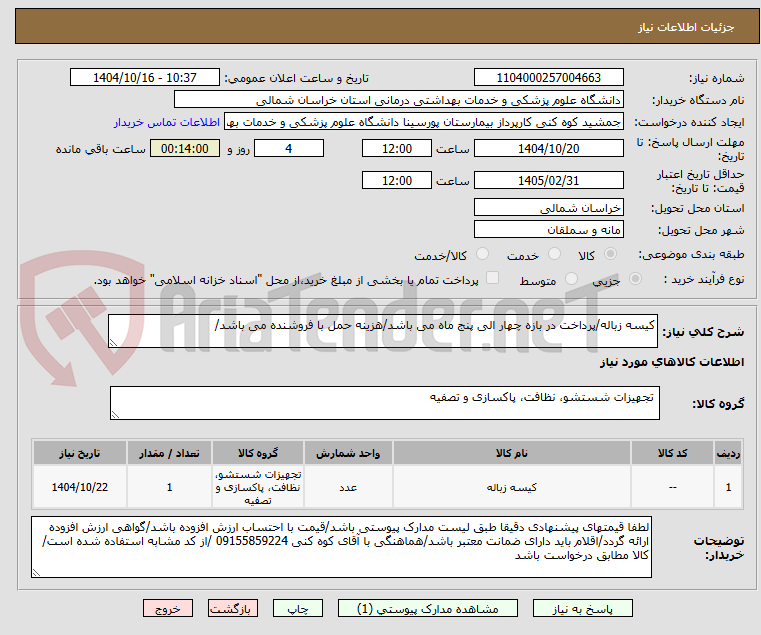Click the goods group textarea
Image resolution: width=761 pixels, height=635 pixels.
pos(384,403)
